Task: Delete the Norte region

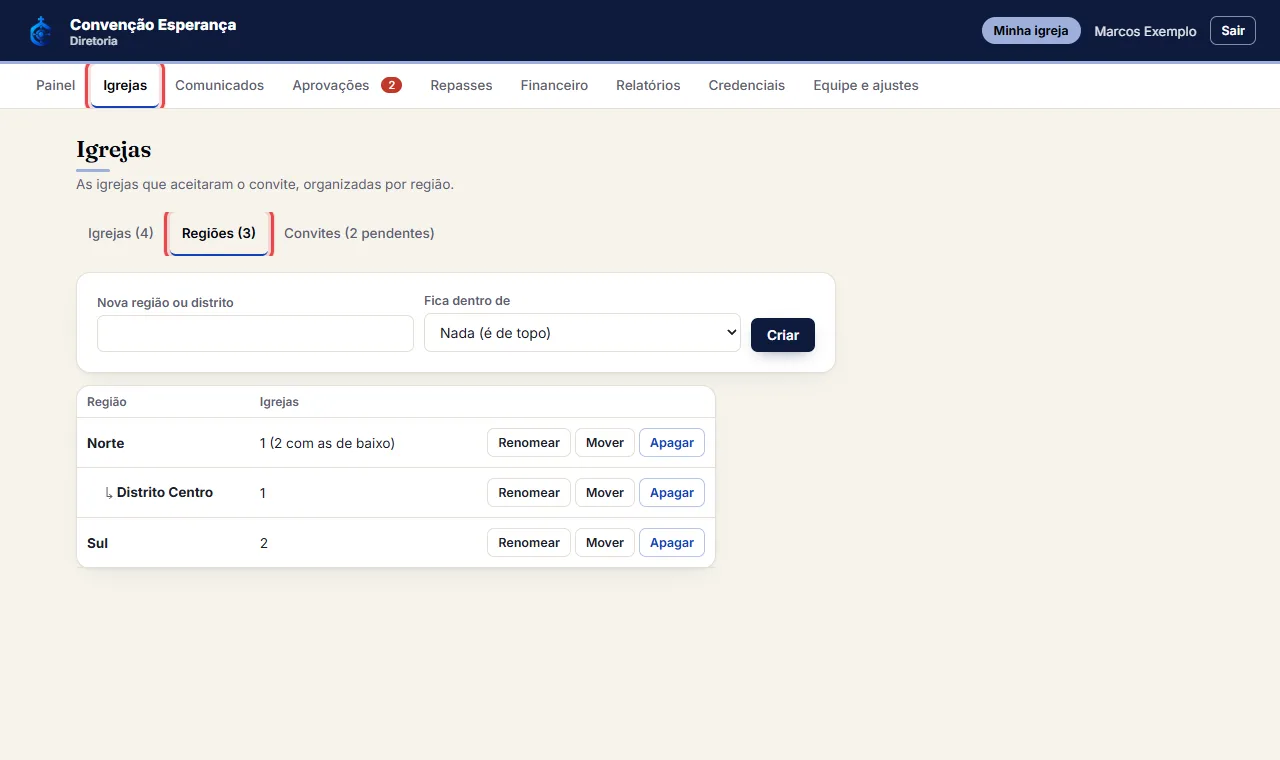Action: [672, 442]
